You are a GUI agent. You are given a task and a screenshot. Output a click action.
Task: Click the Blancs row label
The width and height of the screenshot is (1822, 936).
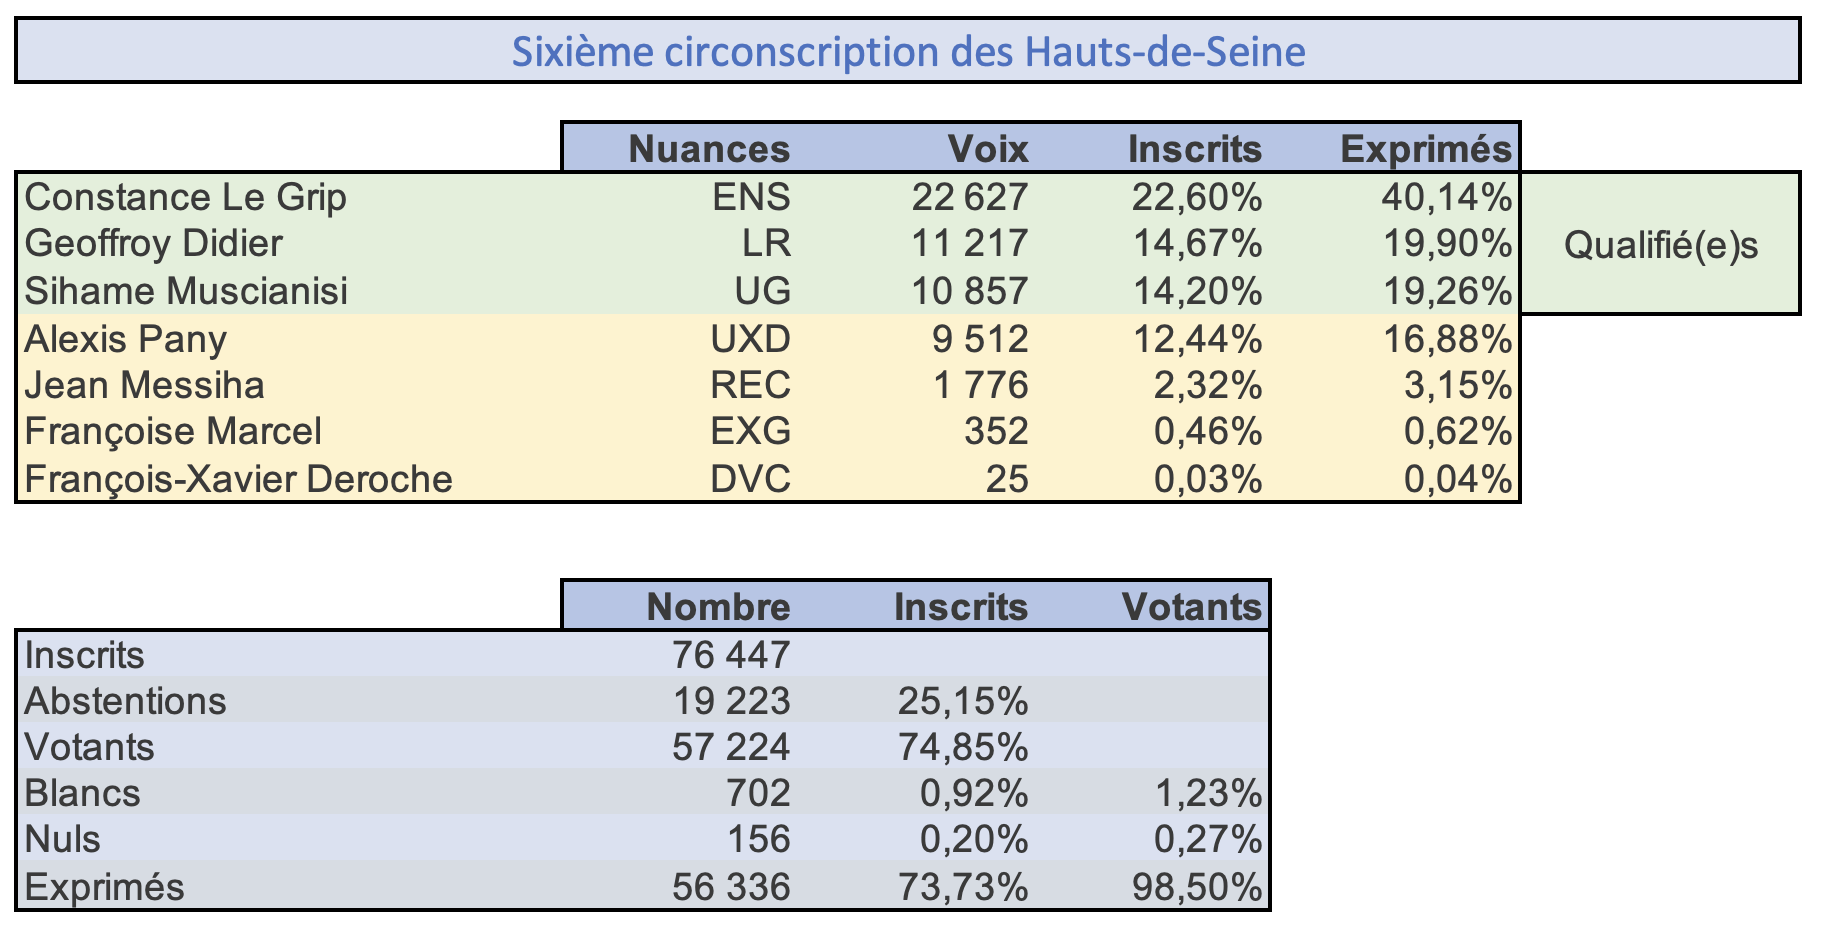click(82, 793)
